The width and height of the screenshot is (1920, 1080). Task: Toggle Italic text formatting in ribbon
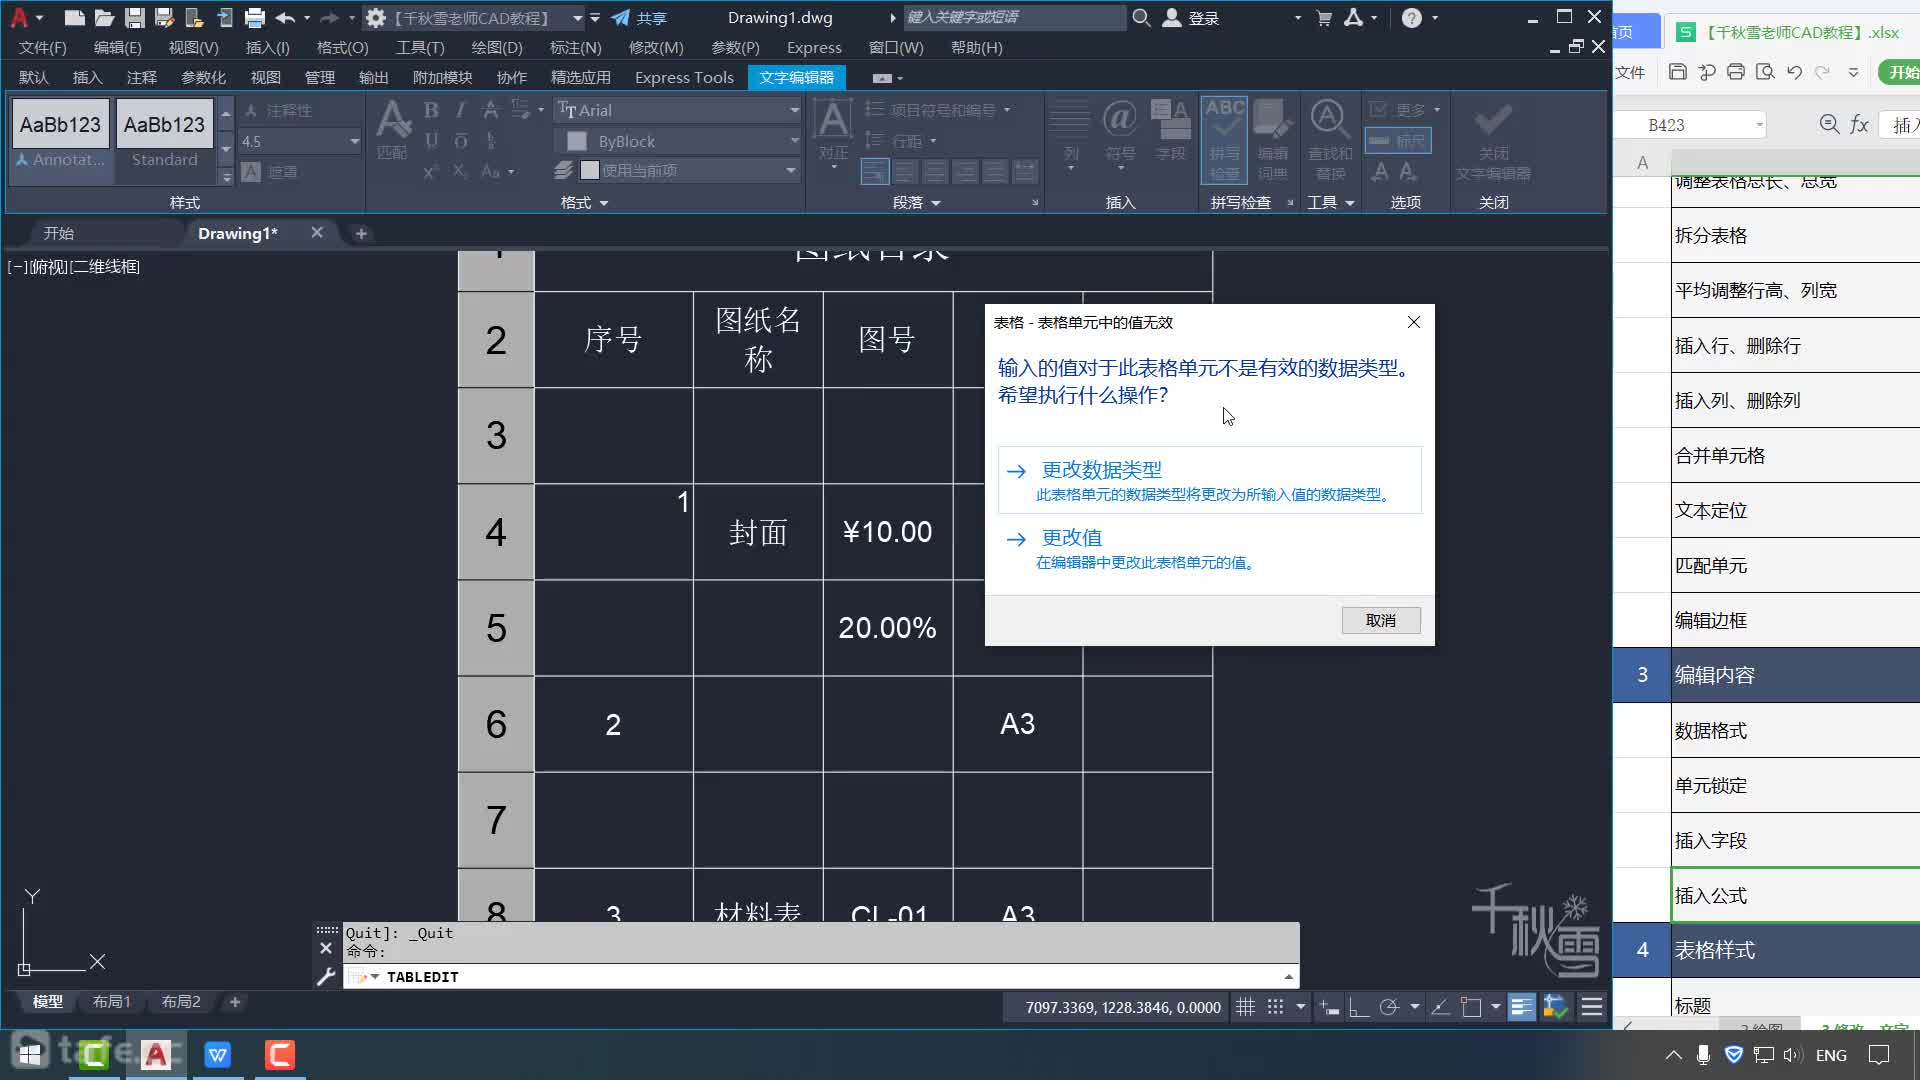click(461, 110)
